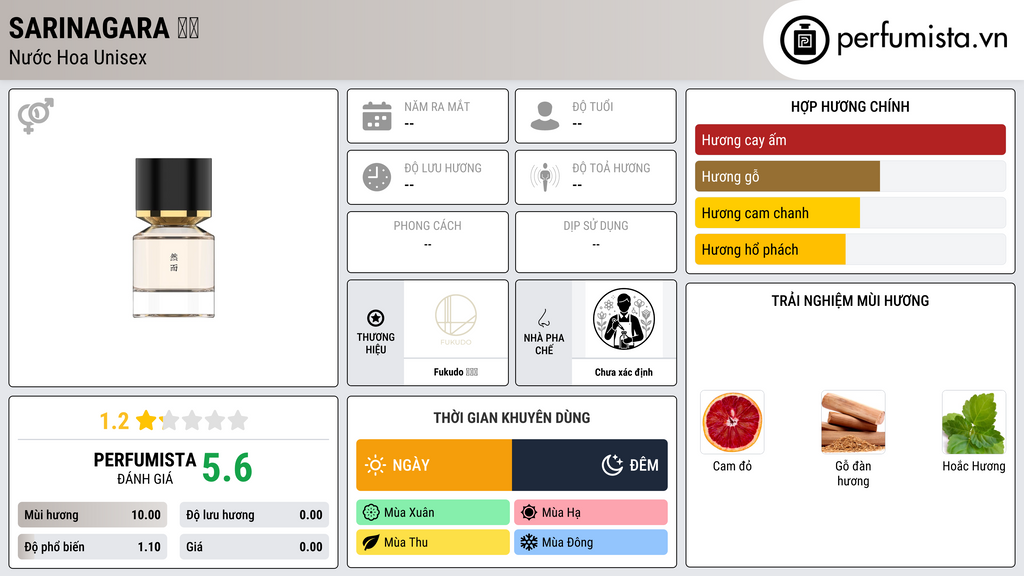Open the perfumer Chưa xác định portrait
This screenshot has height=576, width=1024.
pos(624,319)
